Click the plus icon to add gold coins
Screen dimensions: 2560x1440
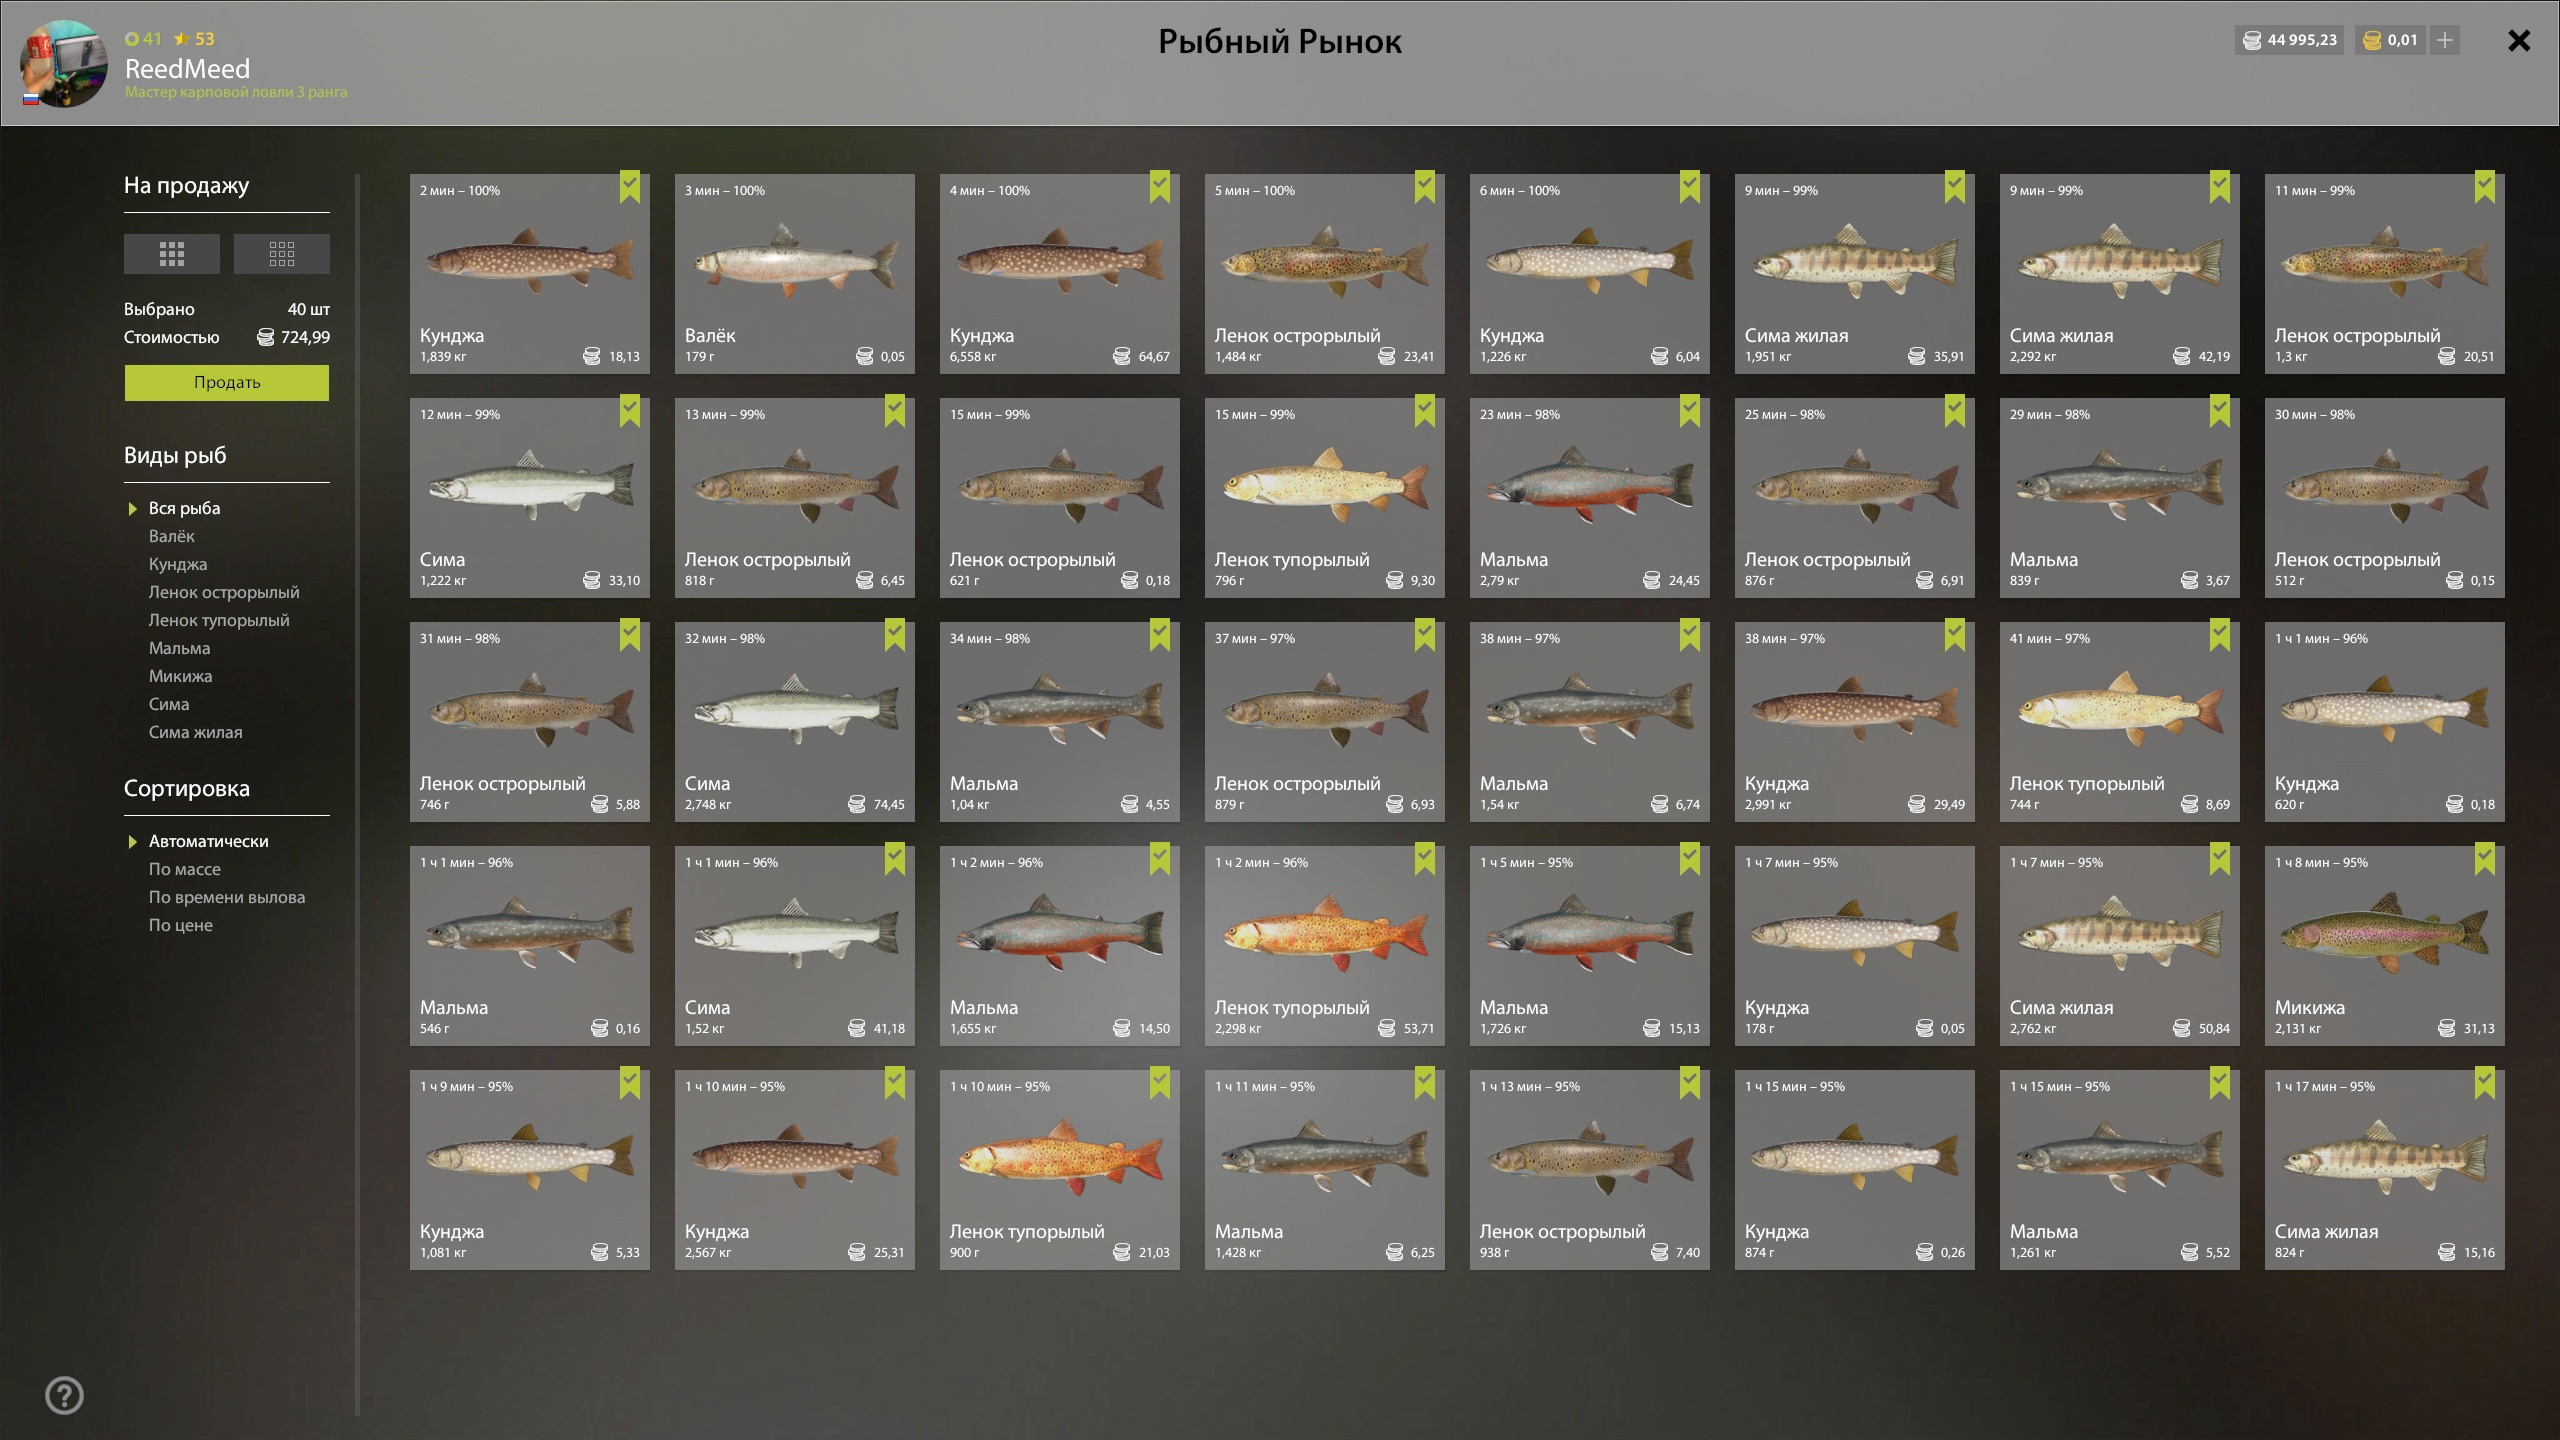click(x=2445, y=40)
